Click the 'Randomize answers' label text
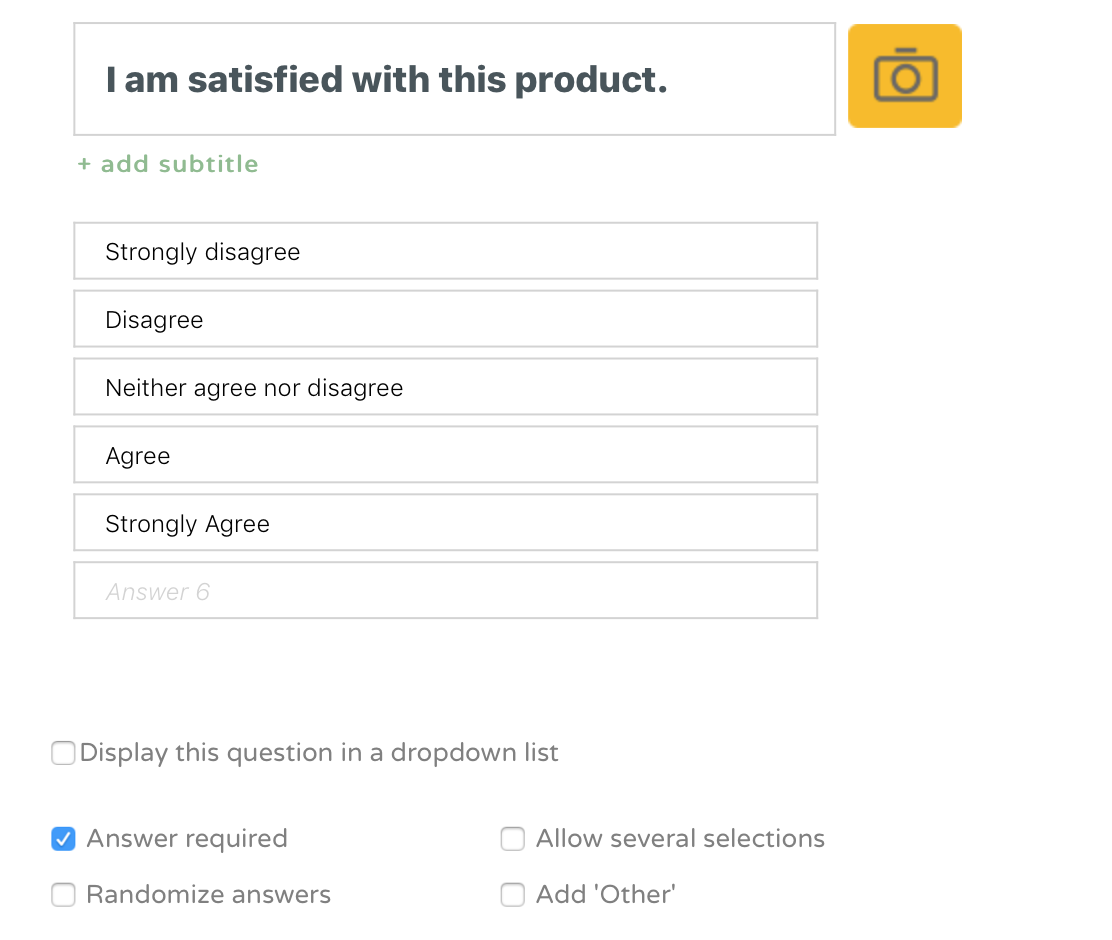The image size is (1112, 940). pos(209,895)
